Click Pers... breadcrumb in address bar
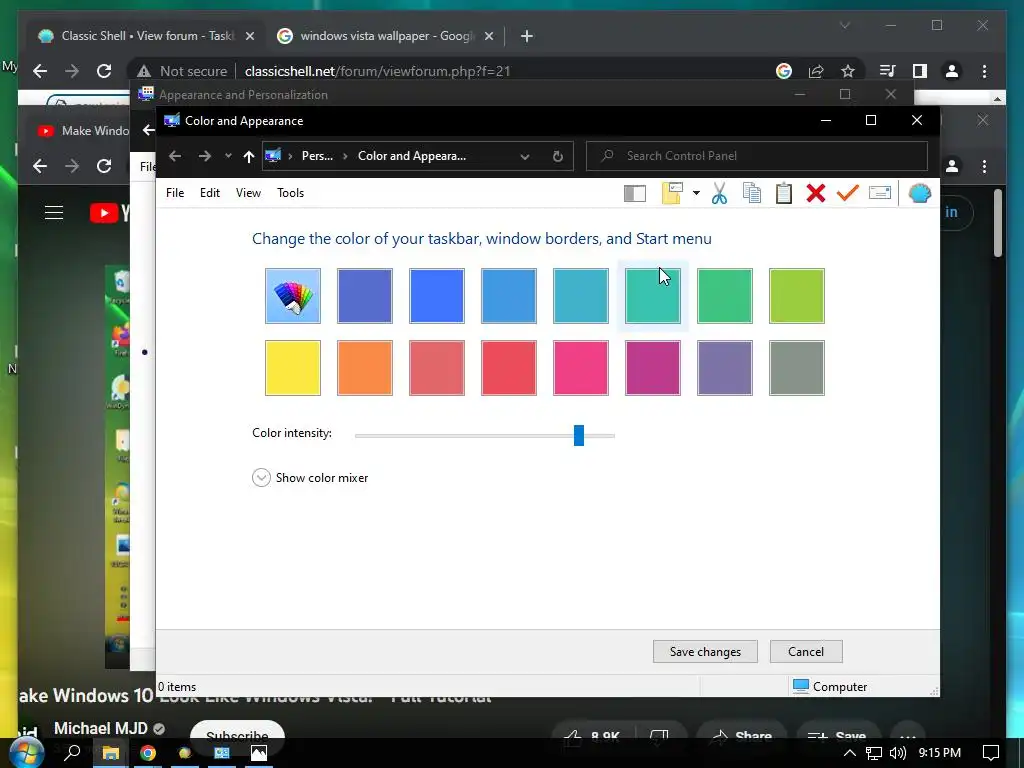This screenshot has height=768, width=1024. [317, 156]
